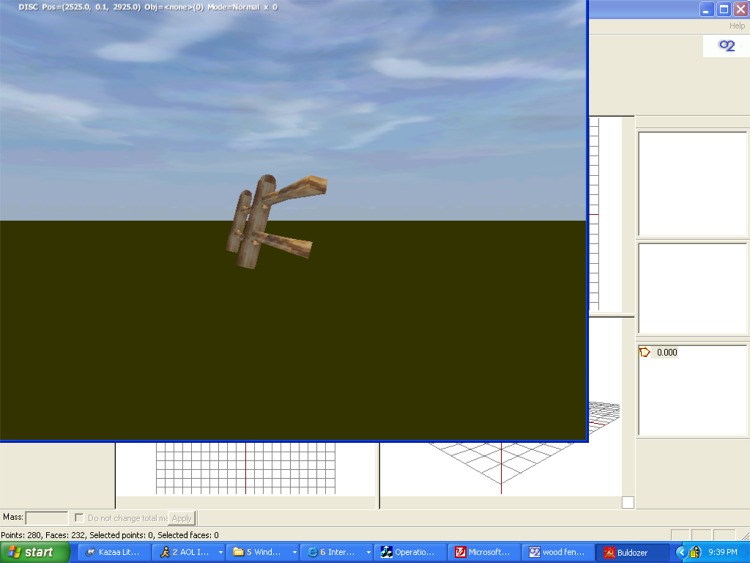750x563 pixels.
Task: Expand the AOL taskbar group arrow
Action: (220, 552)
